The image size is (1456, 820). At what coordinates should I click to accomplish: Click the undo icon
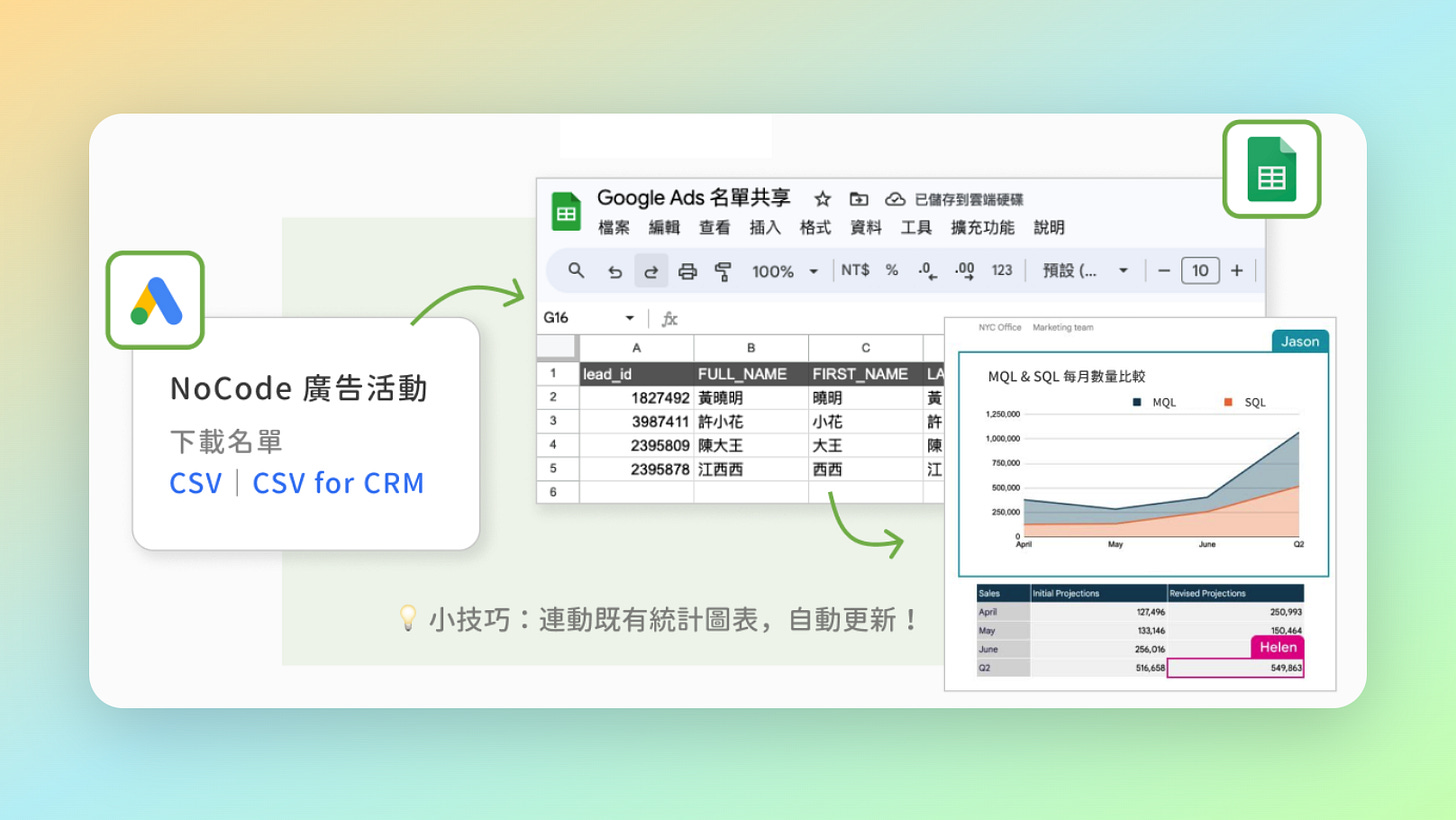[x=614, y=271]
